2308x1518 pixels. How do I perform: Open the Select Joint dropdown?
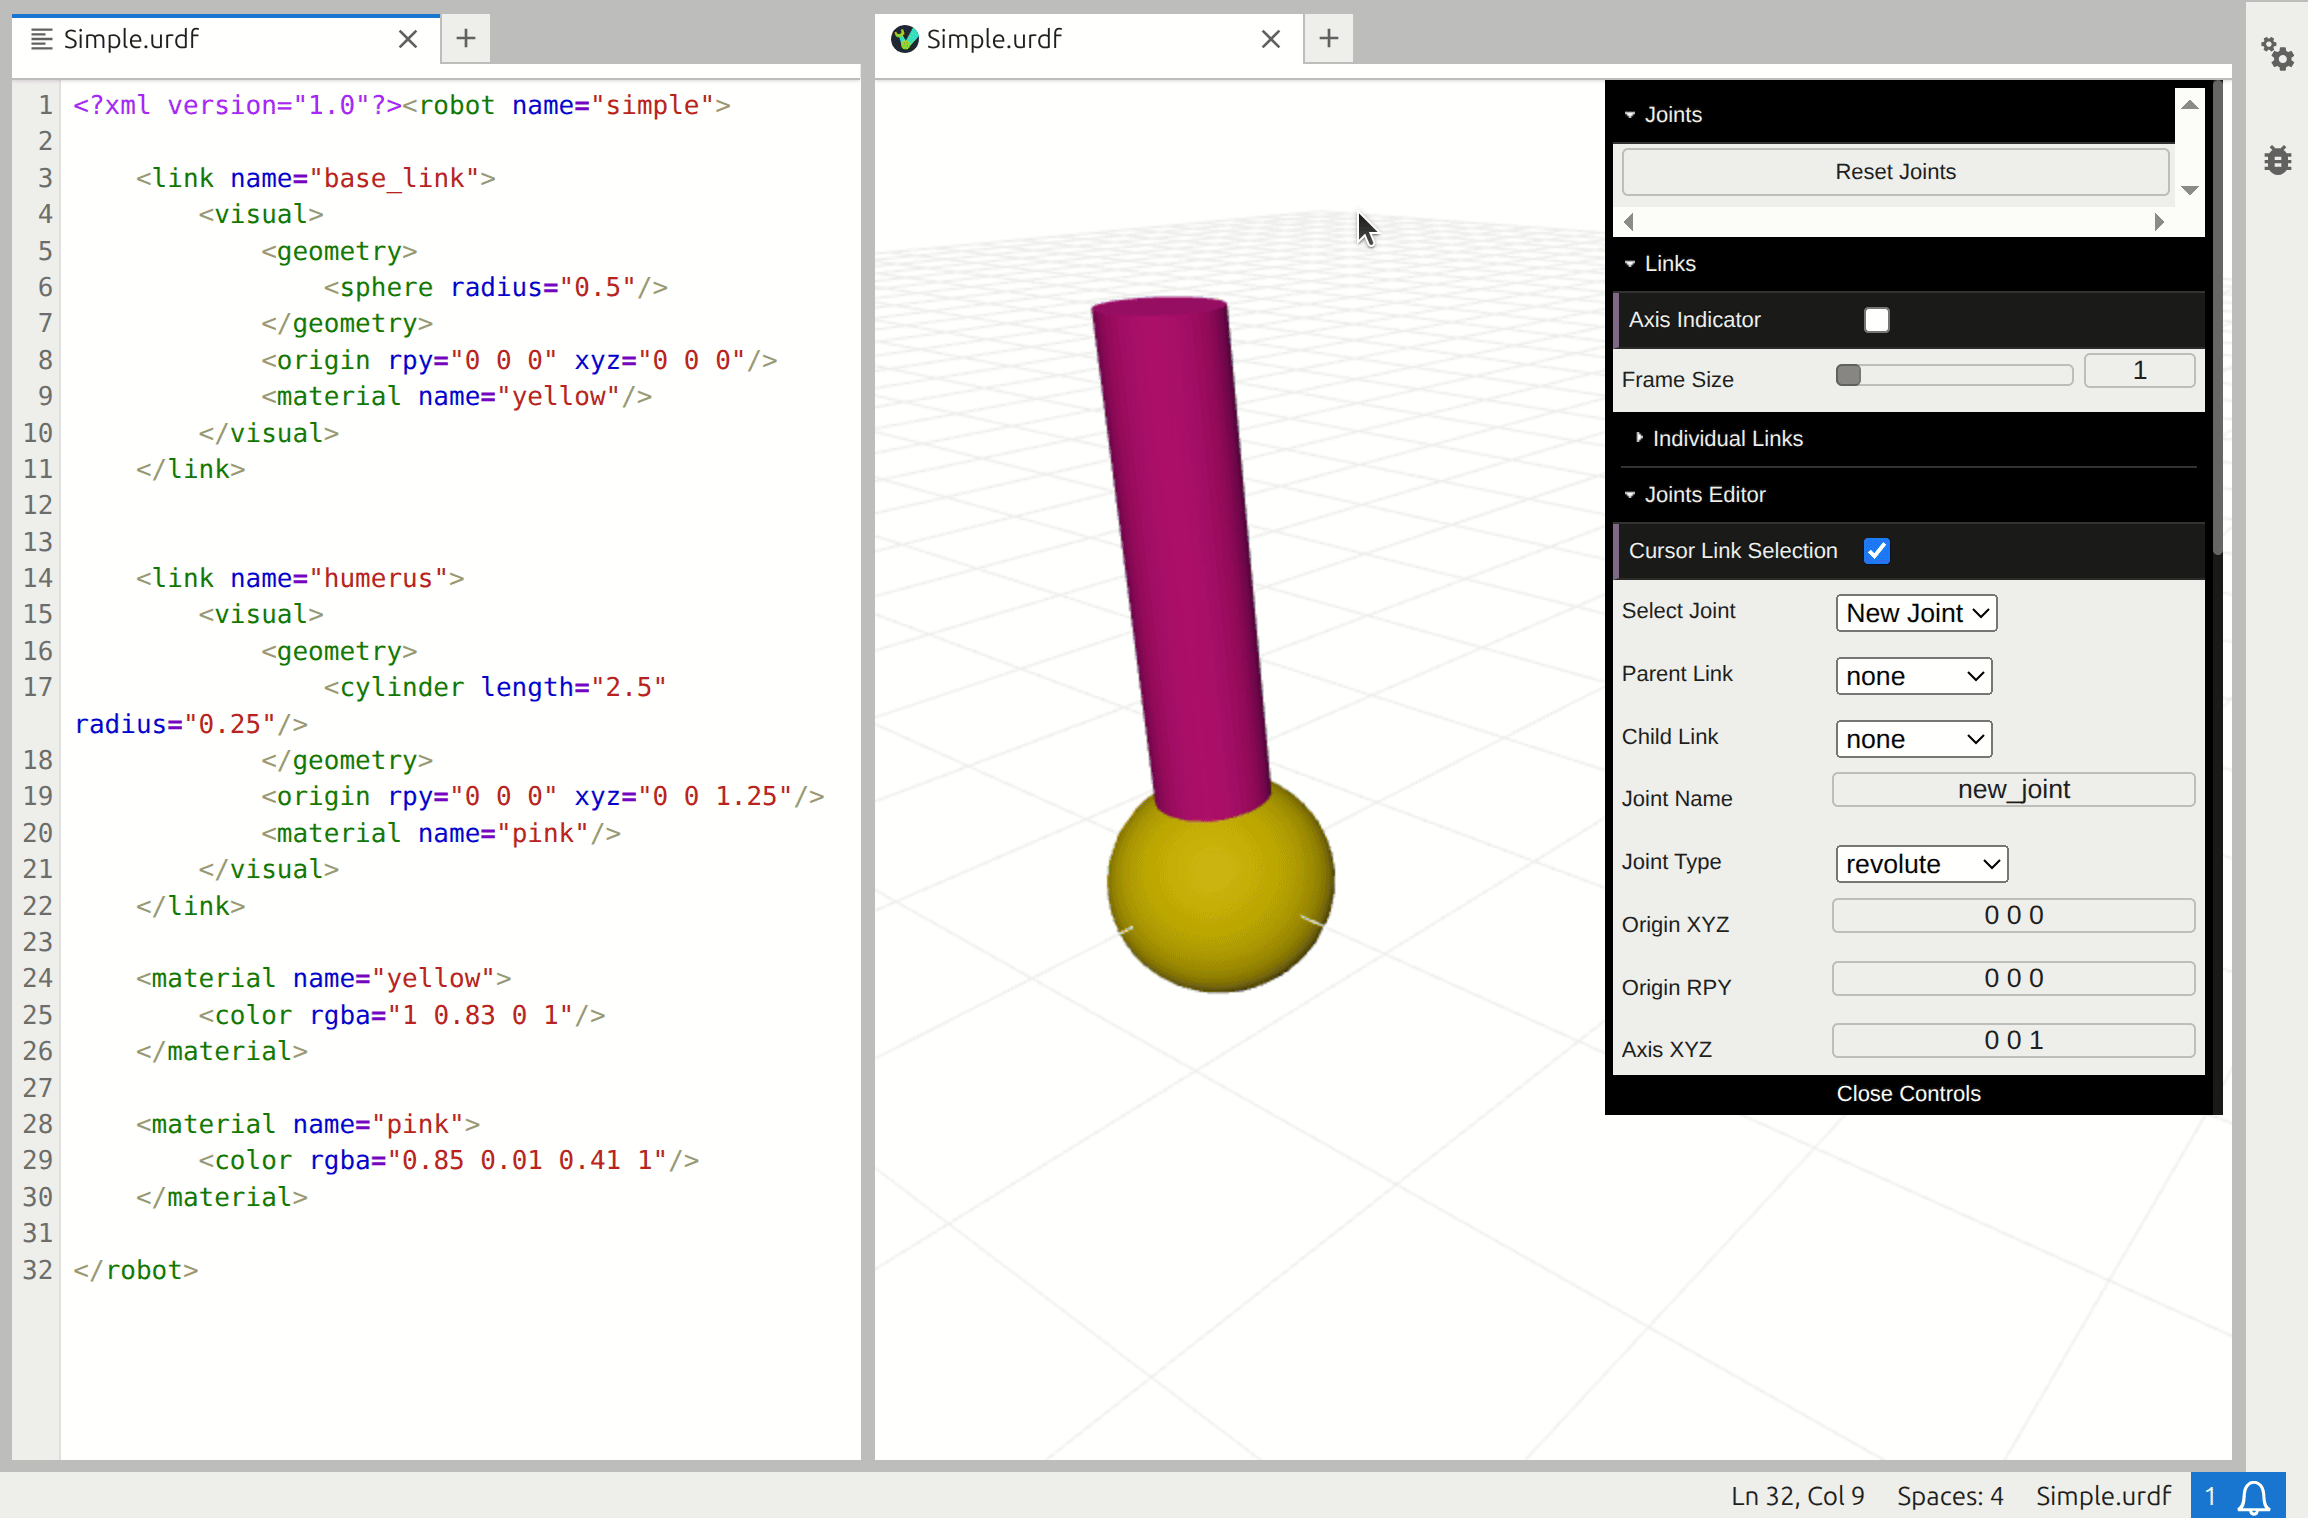pos(1916,613)
